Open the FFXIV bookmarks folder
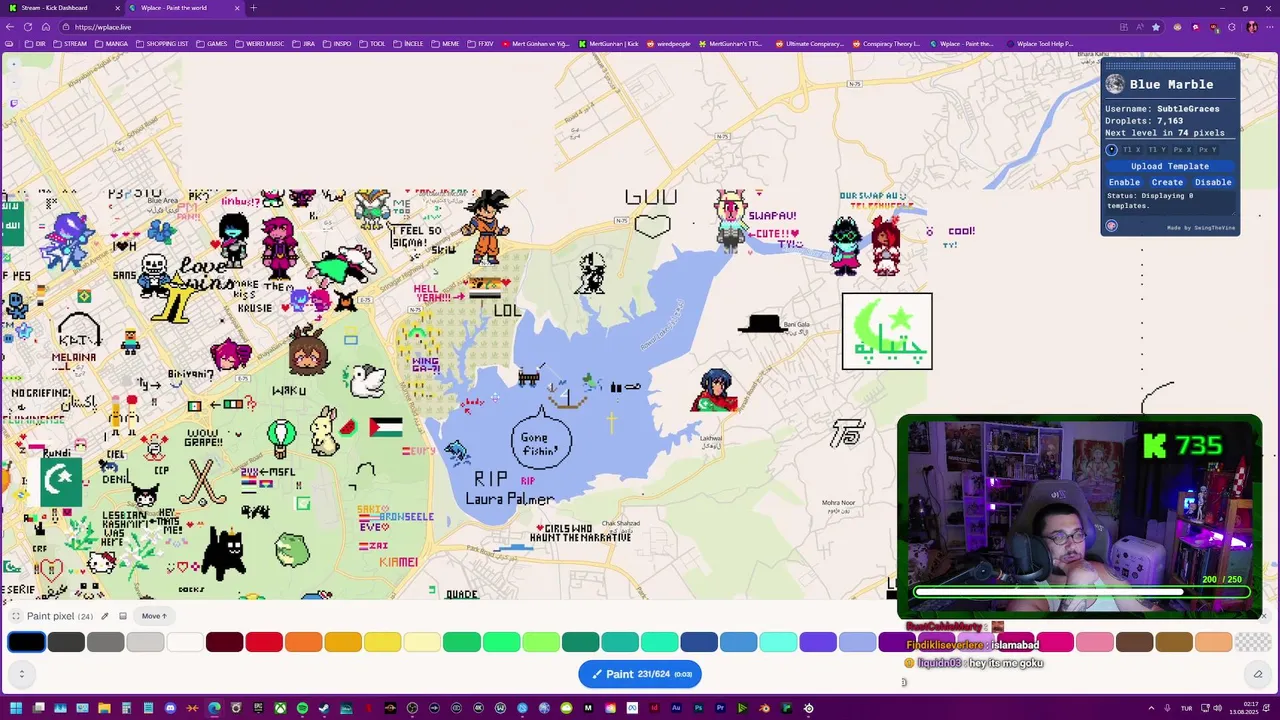 pyautogui.click(x=481, y=44)
